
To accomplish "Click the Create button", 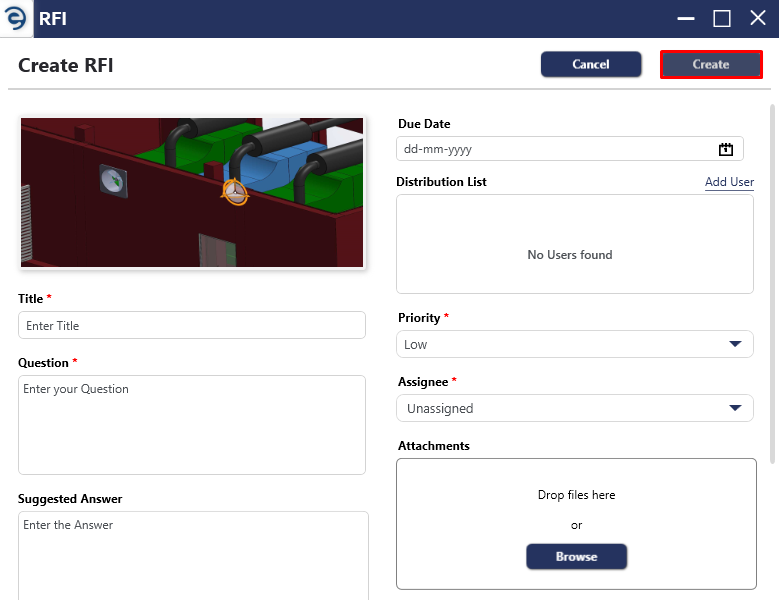I will coord(711,64).
